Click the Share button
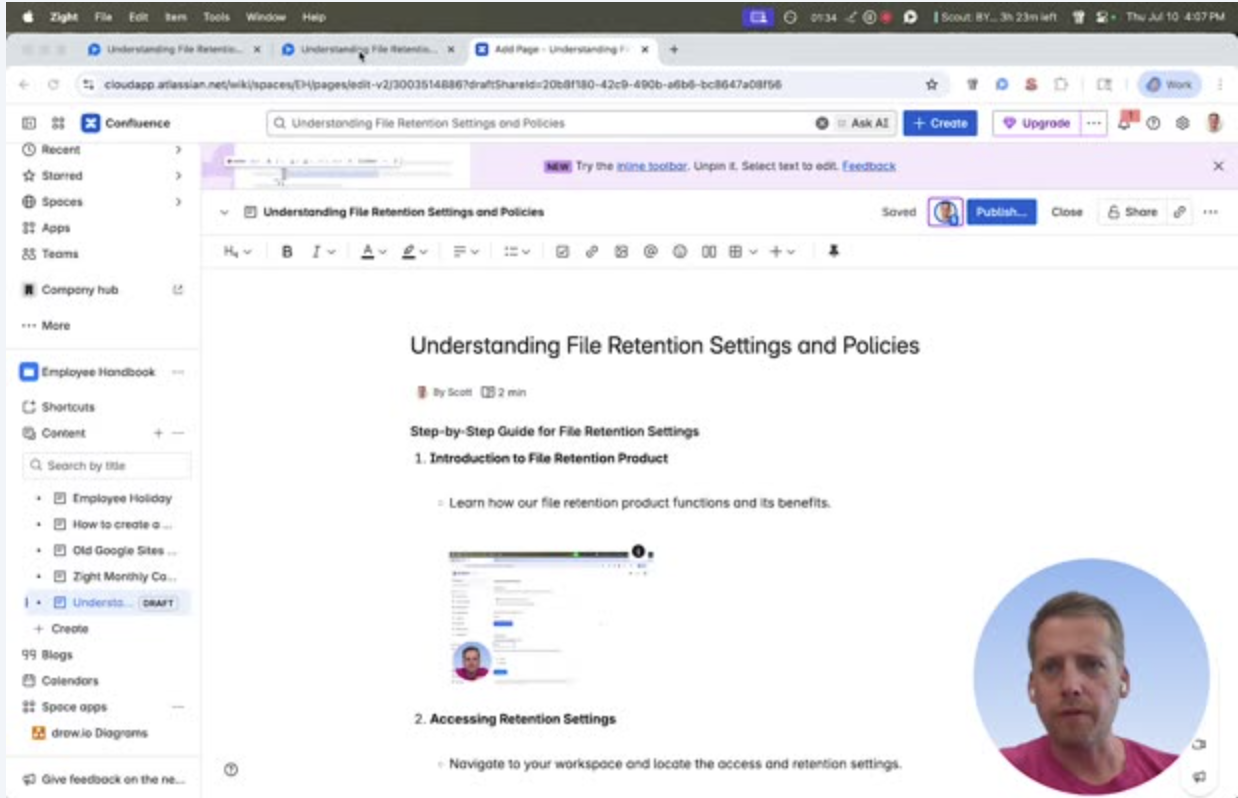 click(x=1132, y=212)
